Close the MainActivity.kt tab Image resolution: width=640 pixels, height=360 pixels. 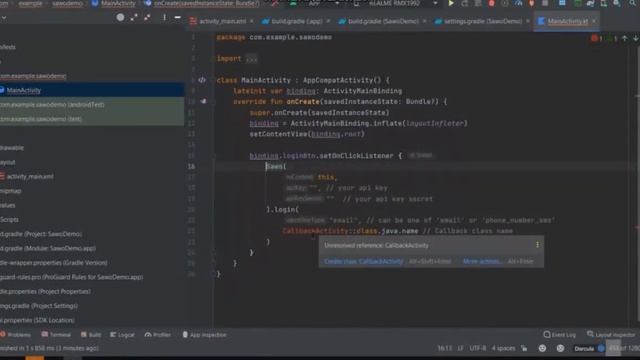[594, 21]
